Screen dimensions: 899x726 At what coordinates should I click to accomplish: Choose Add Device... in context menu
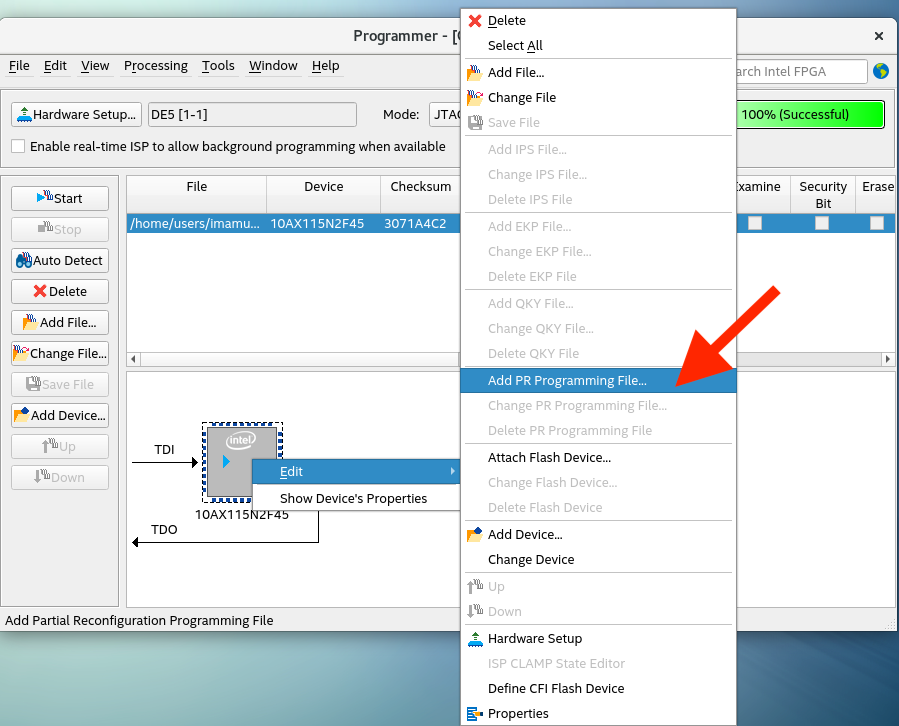598,534
